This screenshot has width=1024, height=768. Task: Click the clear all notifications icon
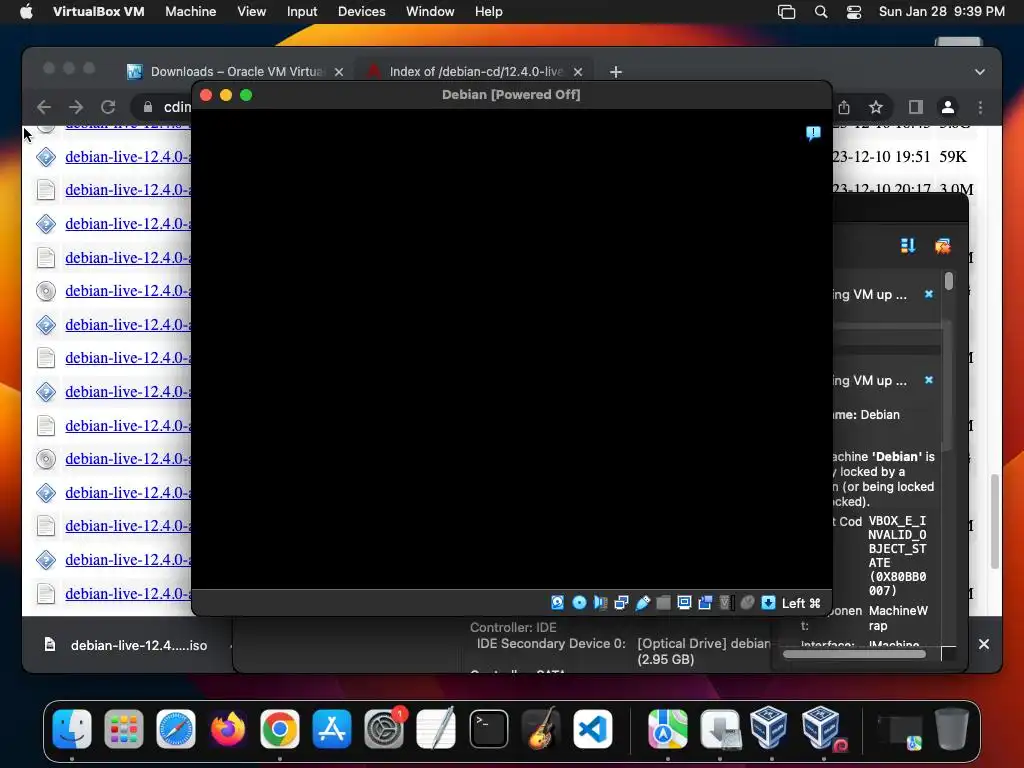point(942,246)
